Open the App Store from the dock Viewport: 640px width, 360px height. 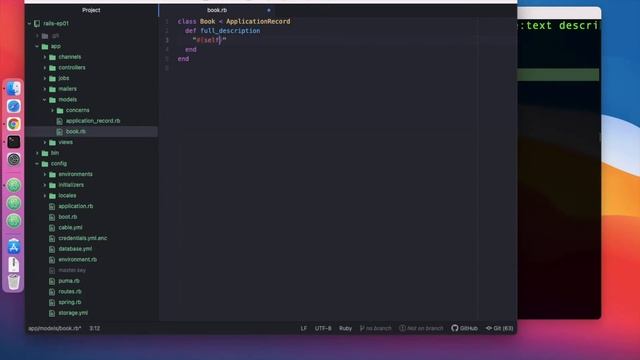pyautogui.click(x=14, y=247)
